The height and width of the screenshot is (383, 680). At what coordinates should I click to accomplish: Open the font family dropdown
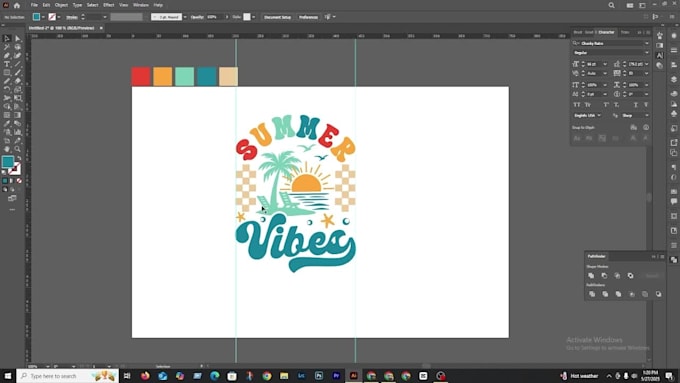[647, 43]
